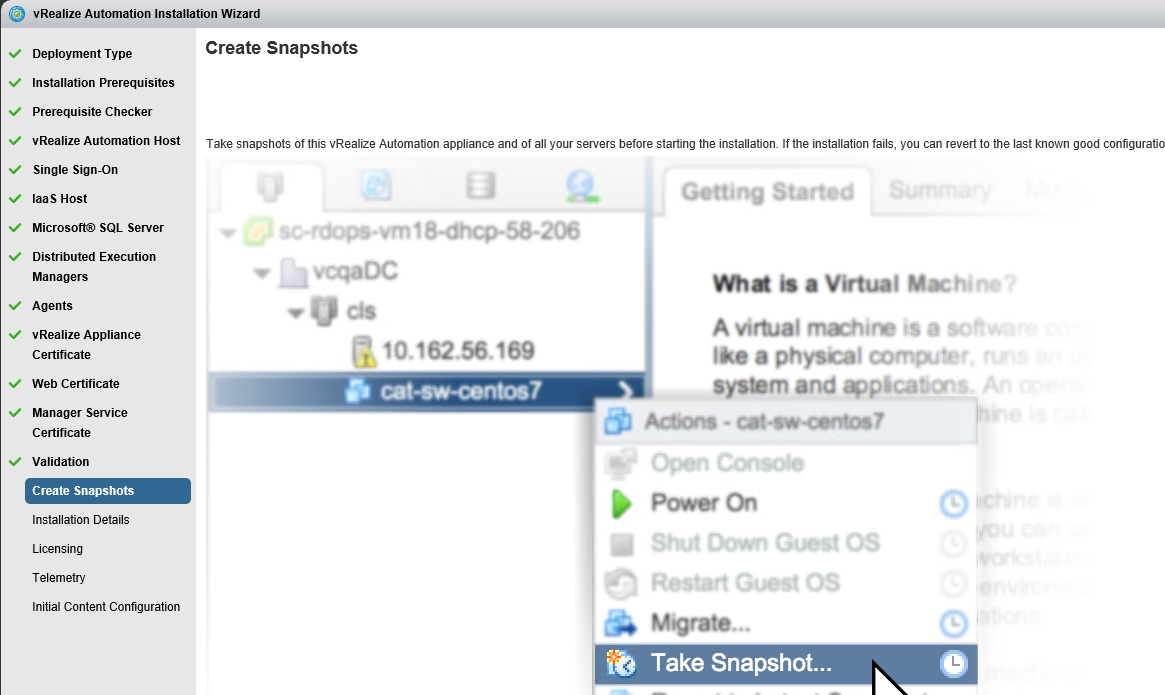Viewport: 1165px width, 695px height.
Task: Go to the Microsoft SQL Server step
Action: 97,227
